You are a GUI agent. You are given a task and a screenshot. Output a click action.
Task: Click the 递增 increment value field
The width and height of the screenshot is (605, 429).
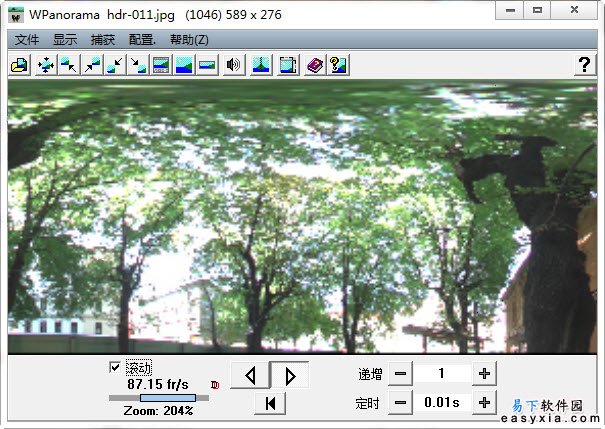(441, 373)
